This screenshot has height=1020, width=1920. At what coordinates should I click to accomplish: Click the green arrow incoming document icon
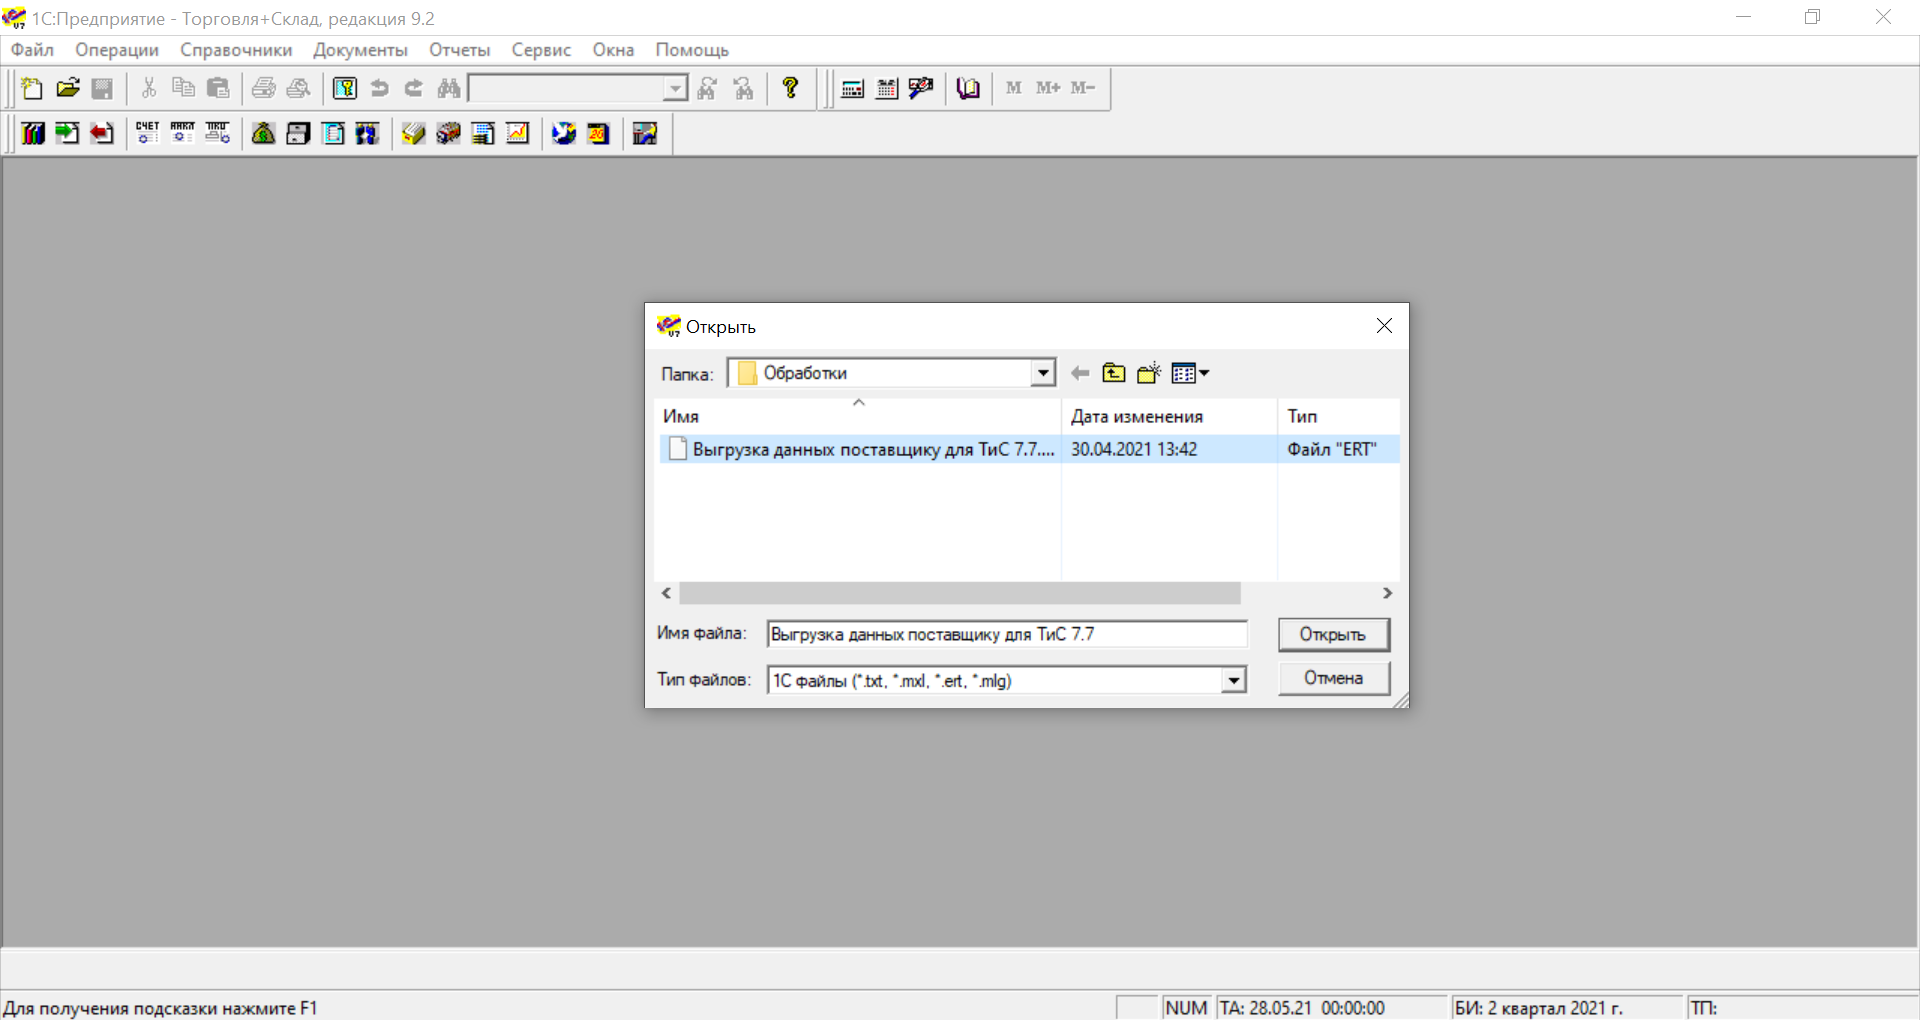pyautogui.click(x=67, y=133)
